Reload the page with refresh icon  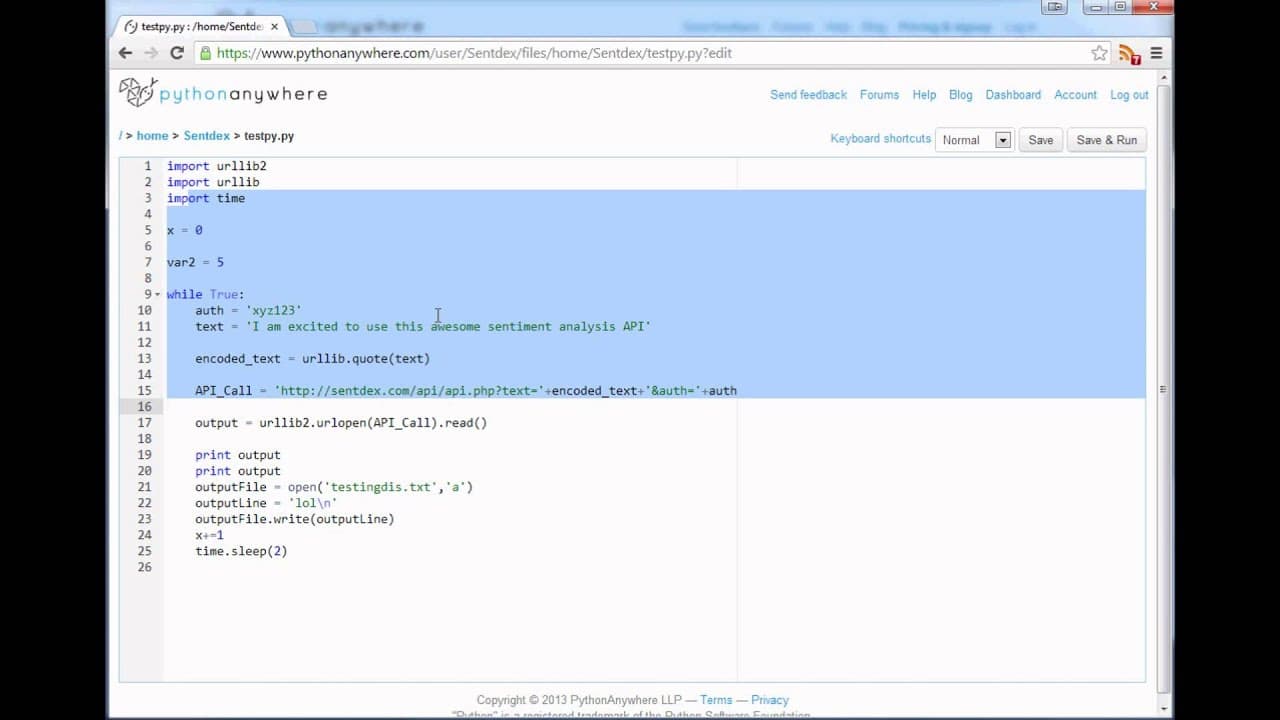coord(177,53)
